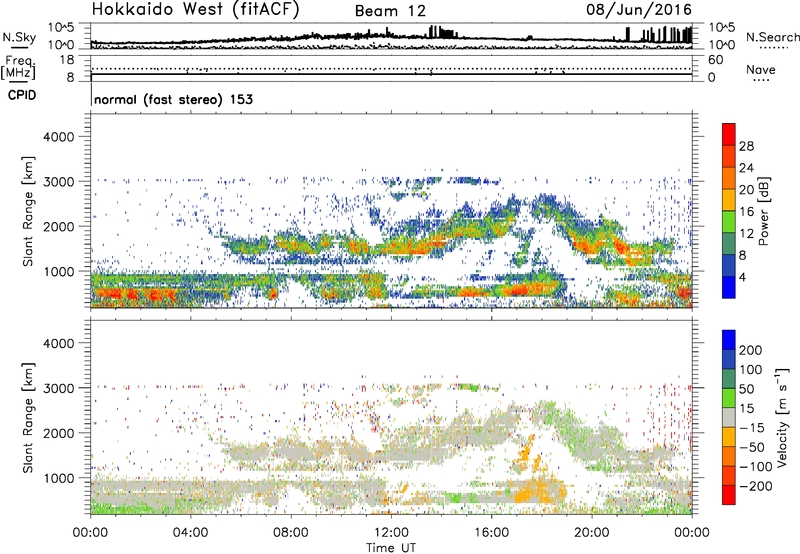
Task: Click the red bottom of velocity colorbar
Action: pyautogui.click(x=729, y=495)
